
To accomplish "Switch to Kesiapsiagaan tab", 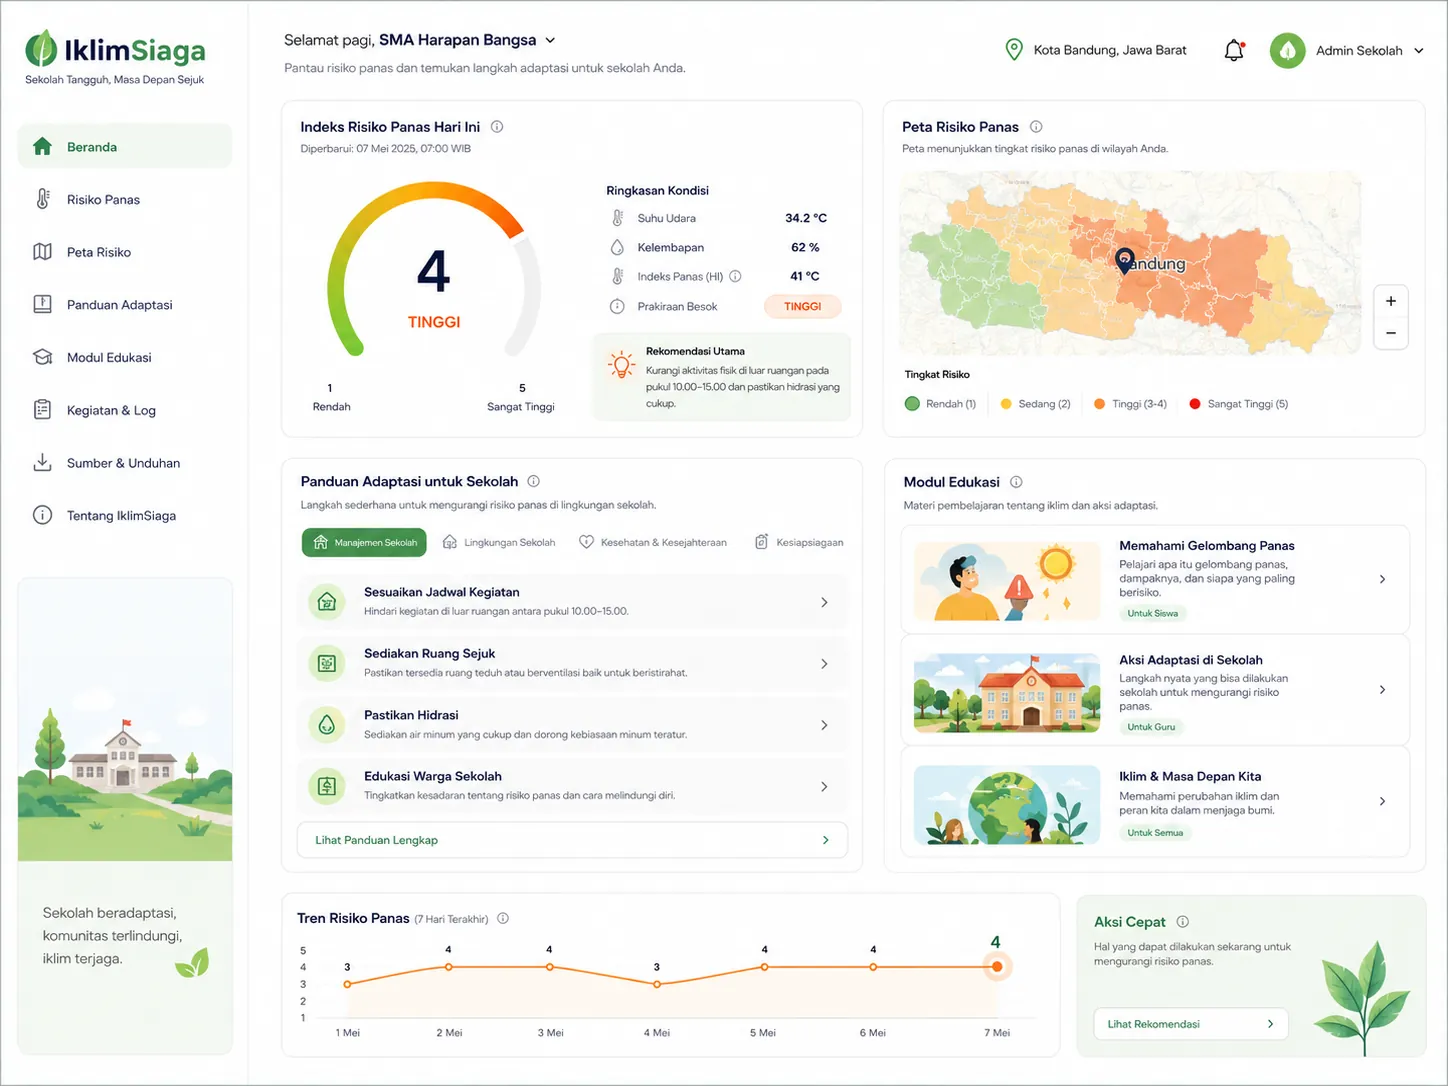I will point(798,542).
